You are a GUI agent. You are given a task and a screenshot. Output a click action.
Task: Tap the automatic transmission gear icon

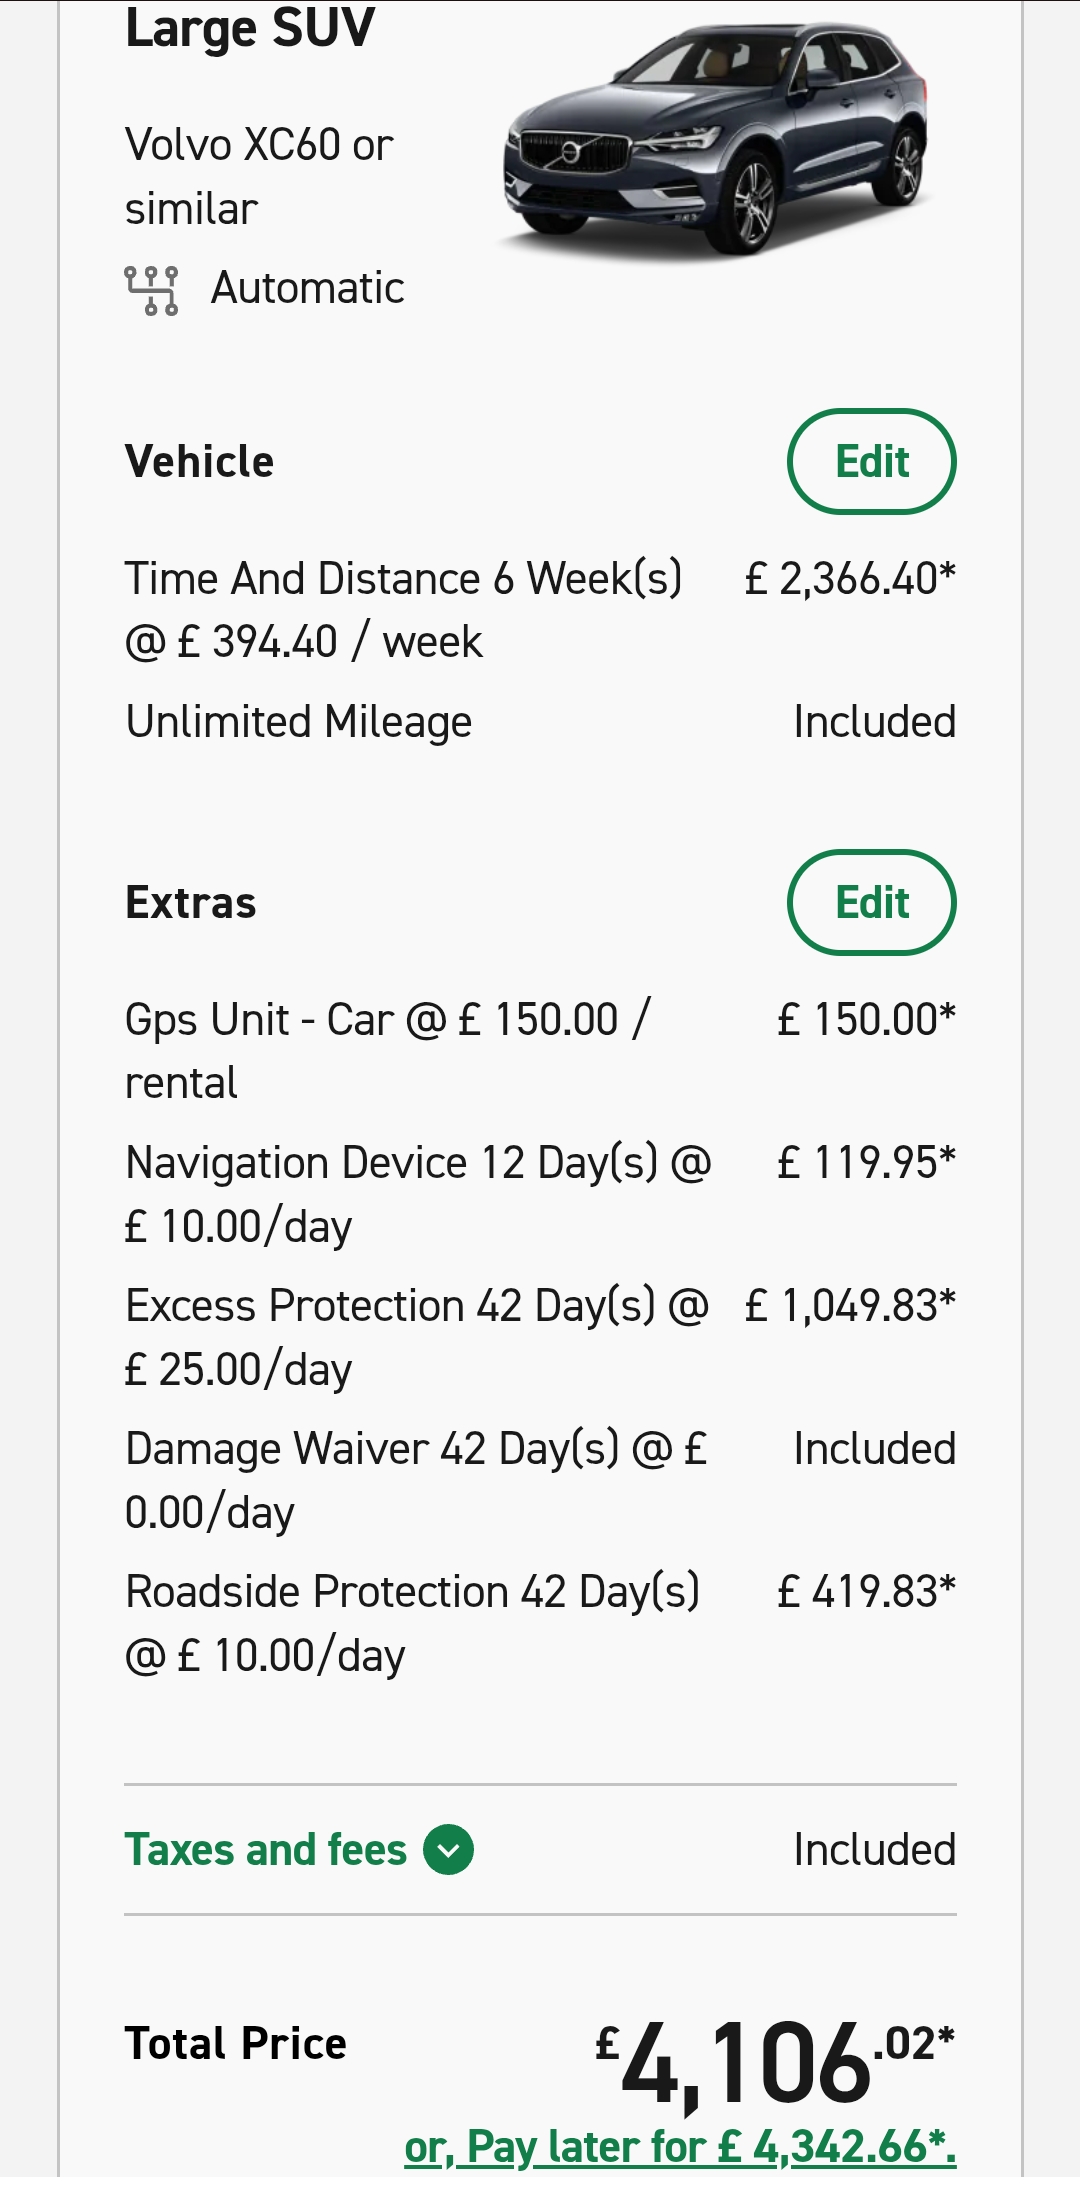click(x=152, y=290)
